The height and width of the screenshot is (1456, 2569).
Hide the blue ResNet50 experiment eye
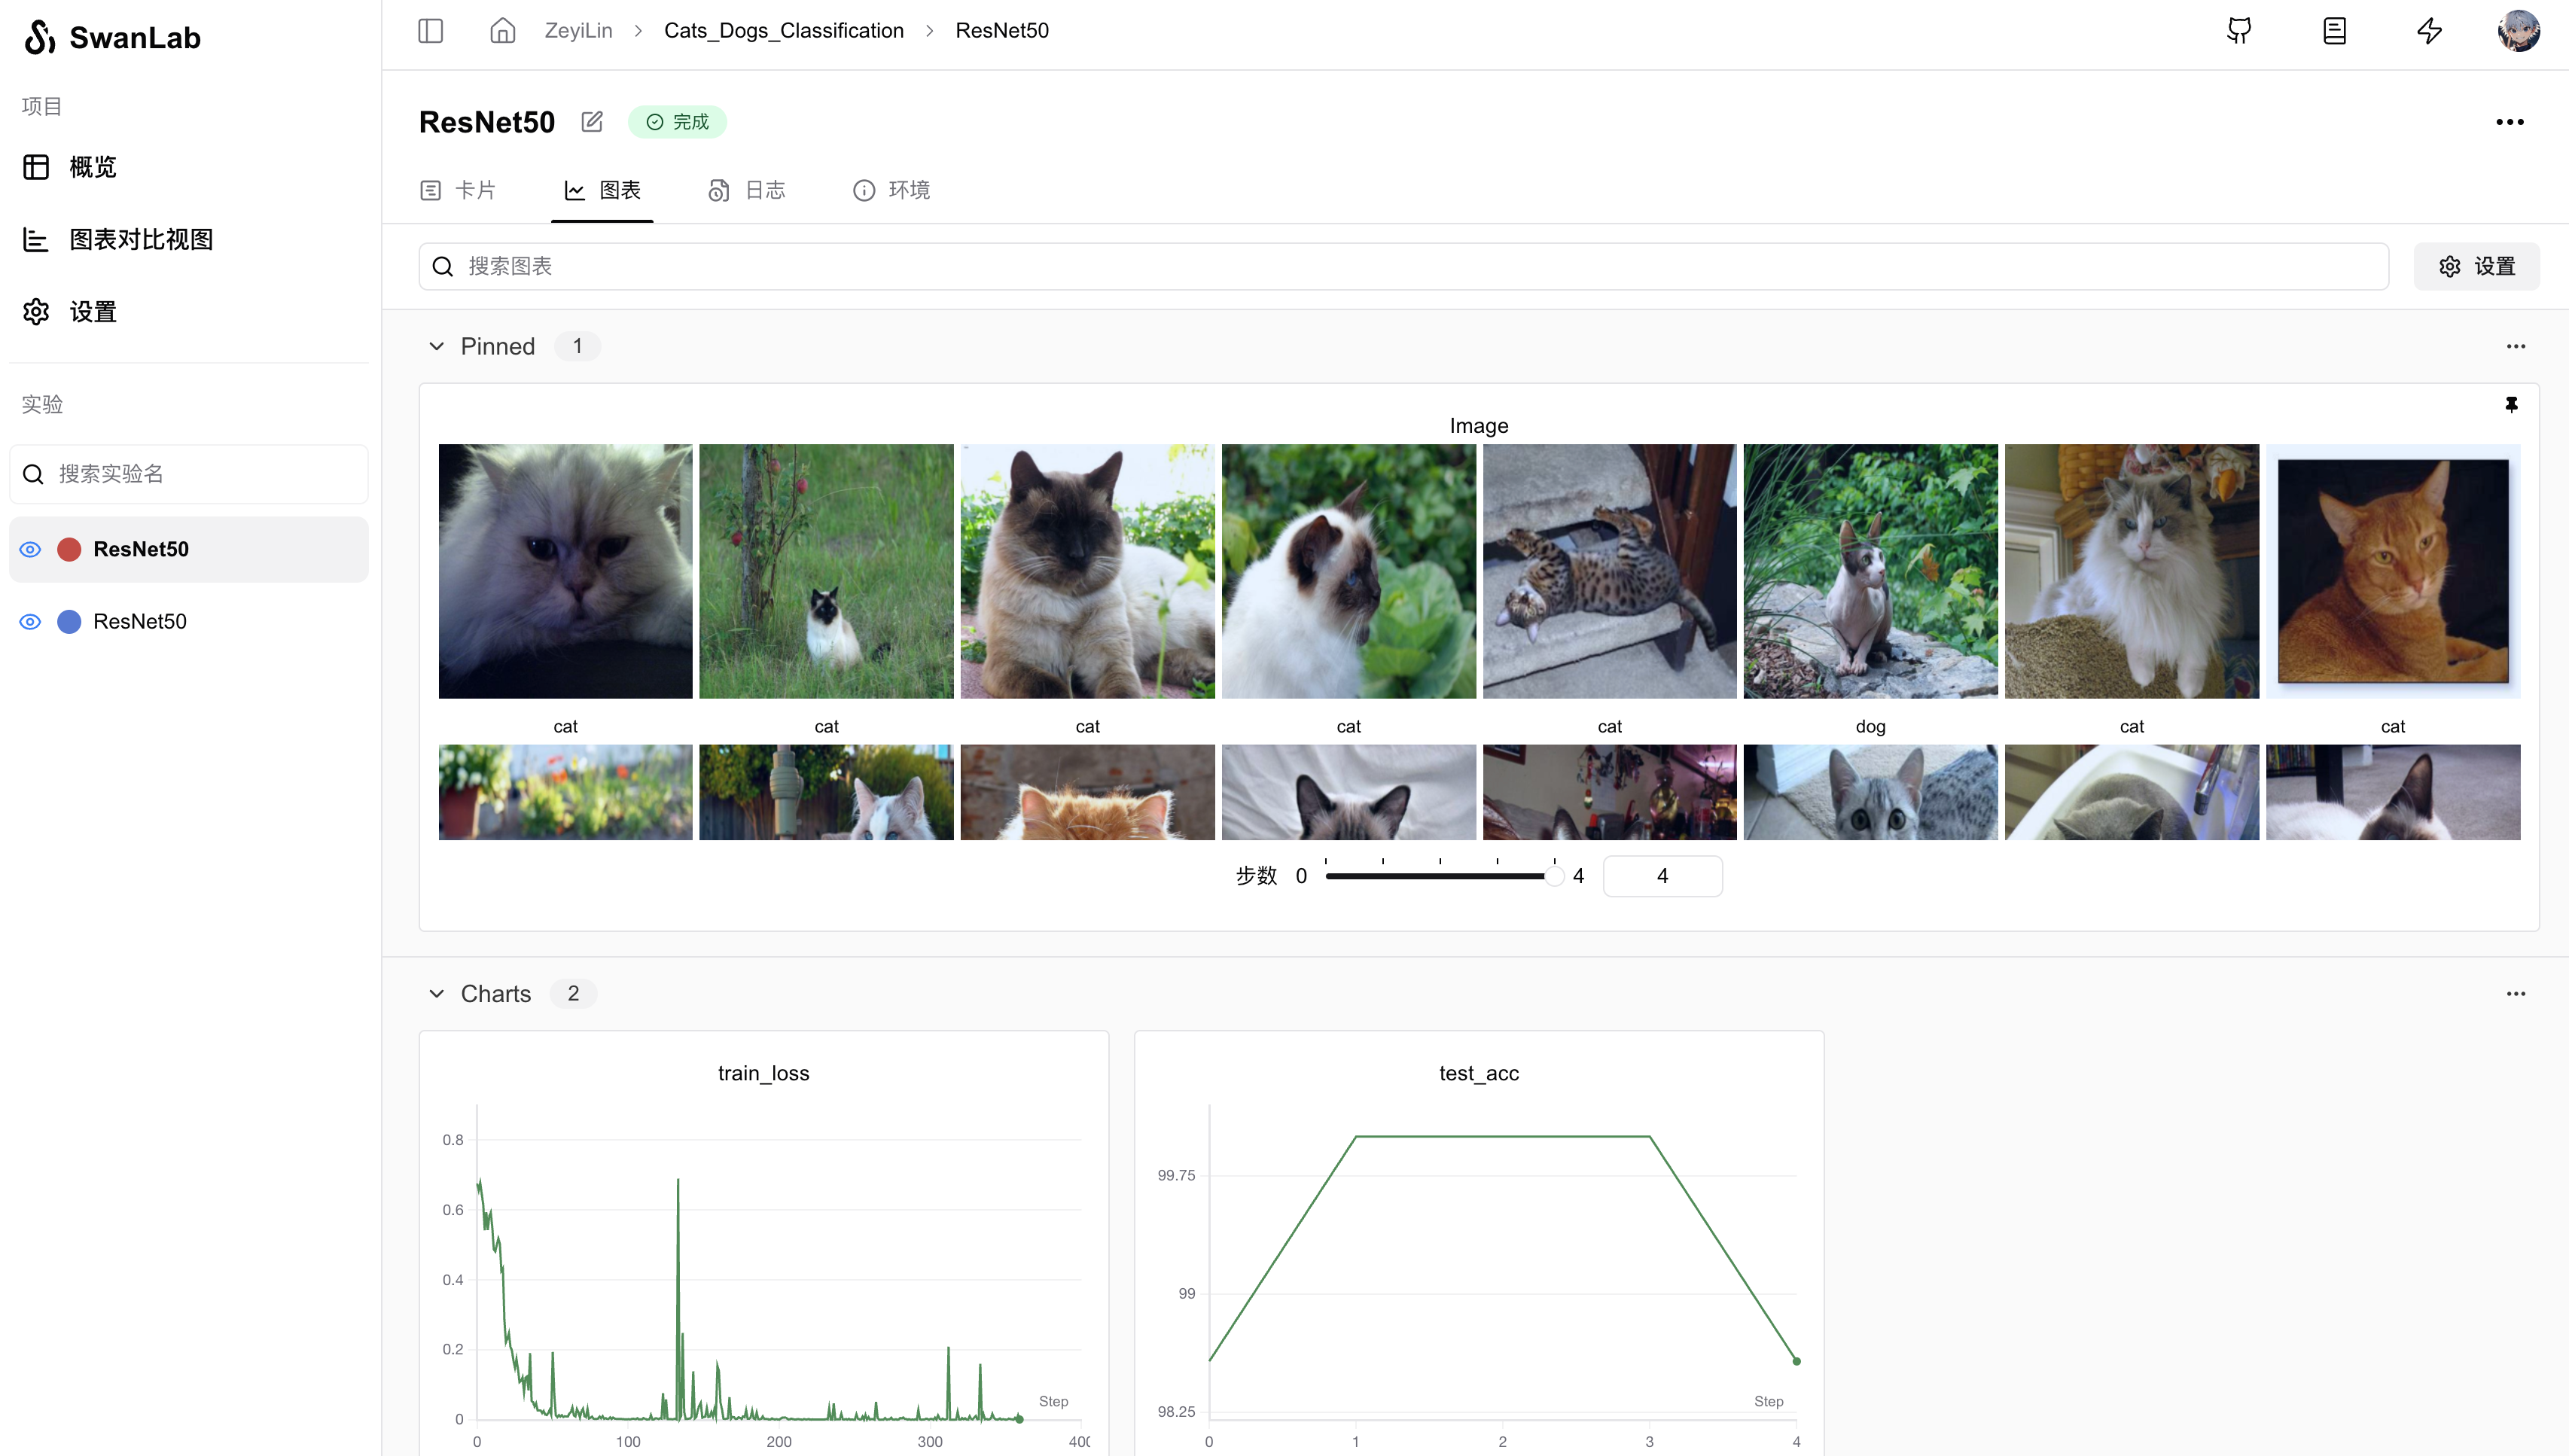pyautogui.click(x=30, y=621)
